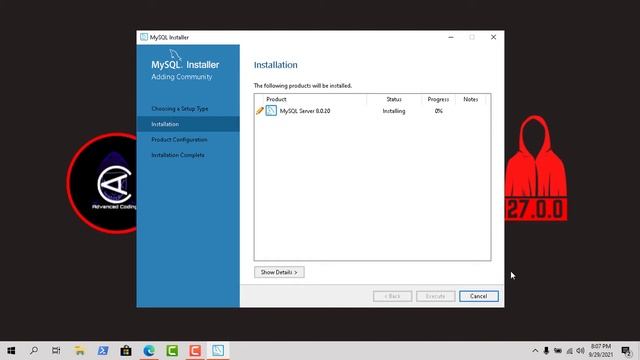Select Installation Complete step
This screenshot has width=640, height=360.
coord(178,155)
